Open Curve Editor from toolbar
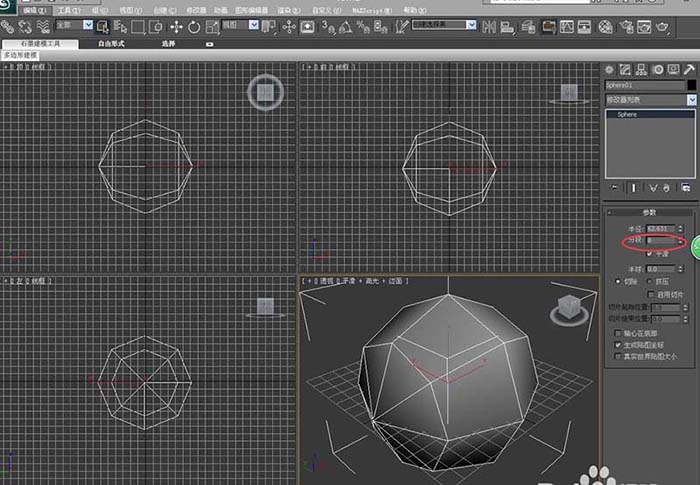Screen dimensions: 700x485 click(567, 27)
